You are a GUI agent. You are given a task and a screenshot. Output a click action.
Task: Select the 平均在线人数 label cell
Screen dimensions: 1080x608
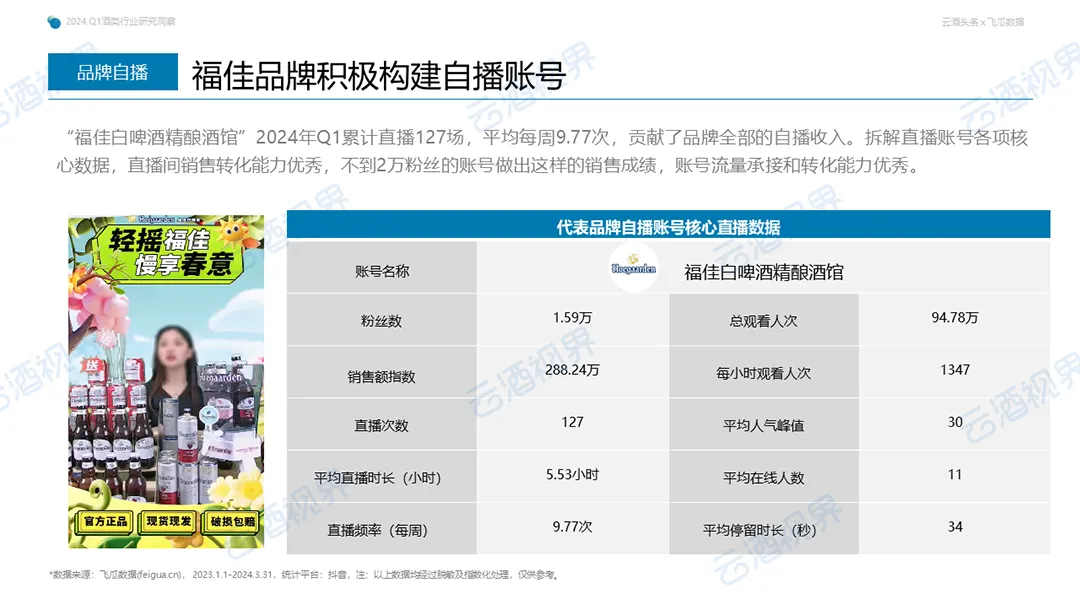[x=763, y=477]
